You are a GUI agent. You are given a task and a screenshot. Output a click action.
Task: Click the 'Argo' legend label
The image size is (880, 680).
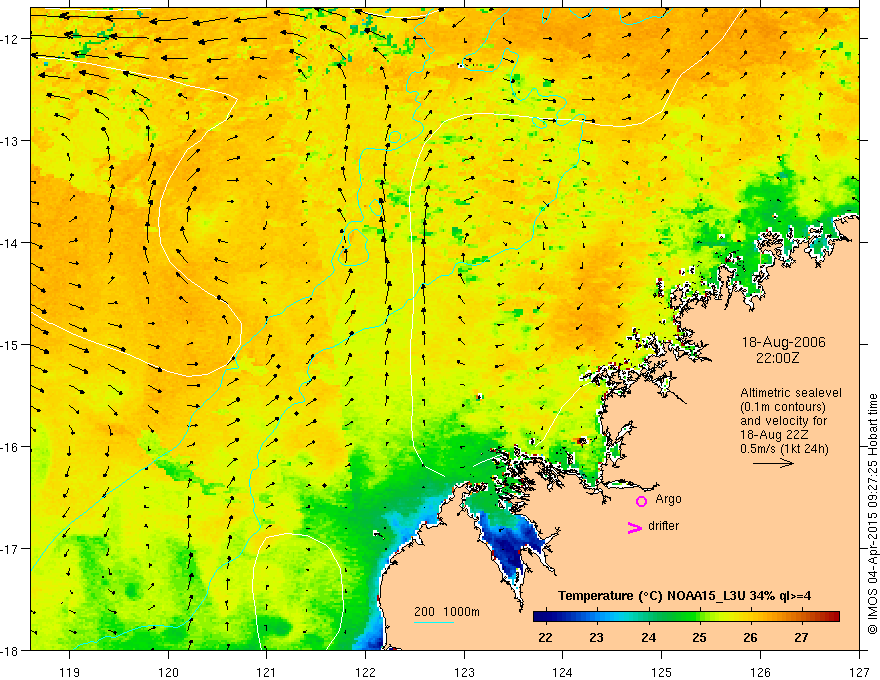tap(668, 499)
